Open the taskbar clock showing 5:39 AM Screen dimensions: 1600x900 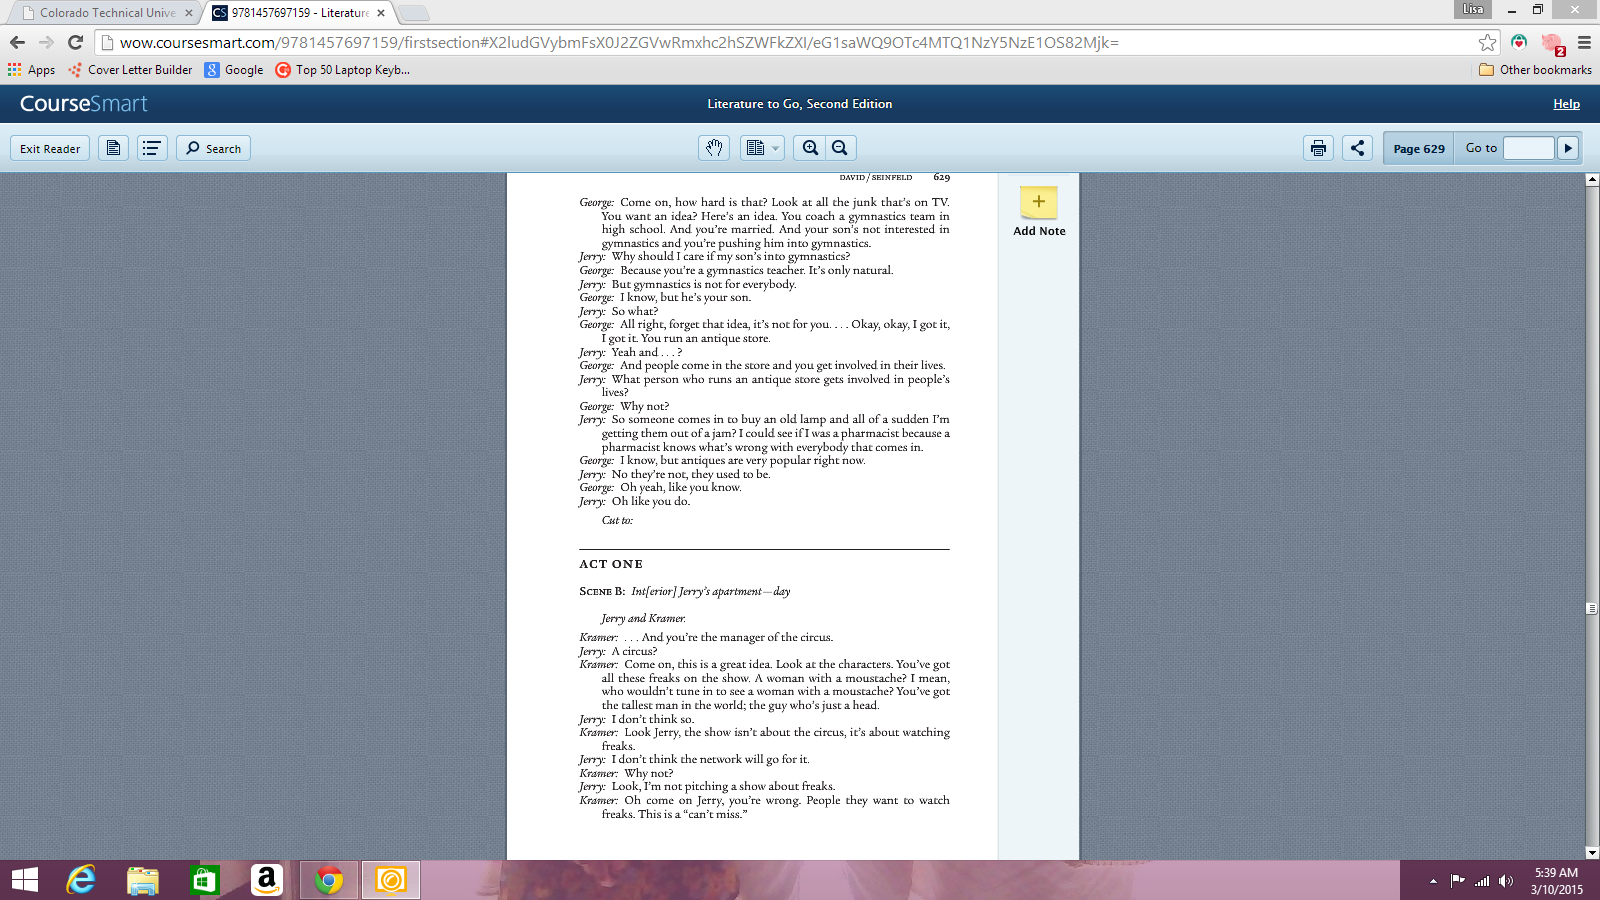pyautogui.click(x=1556, y=881)
